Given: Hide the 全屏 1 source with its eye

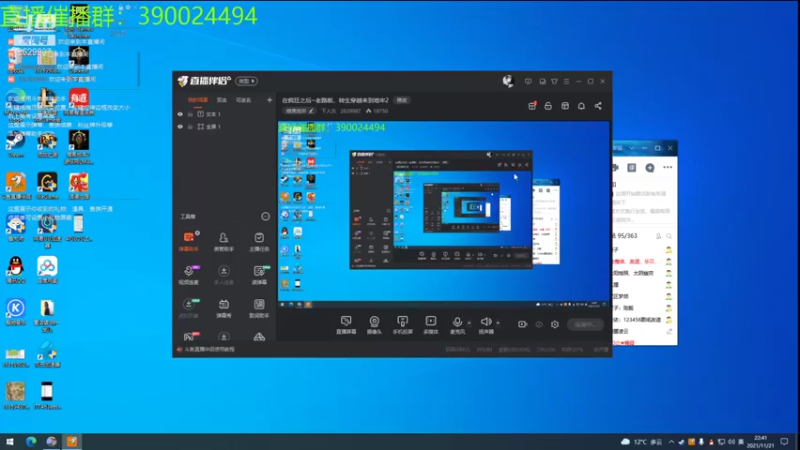Looking at the screenshot, I should (x=180, y=127).
